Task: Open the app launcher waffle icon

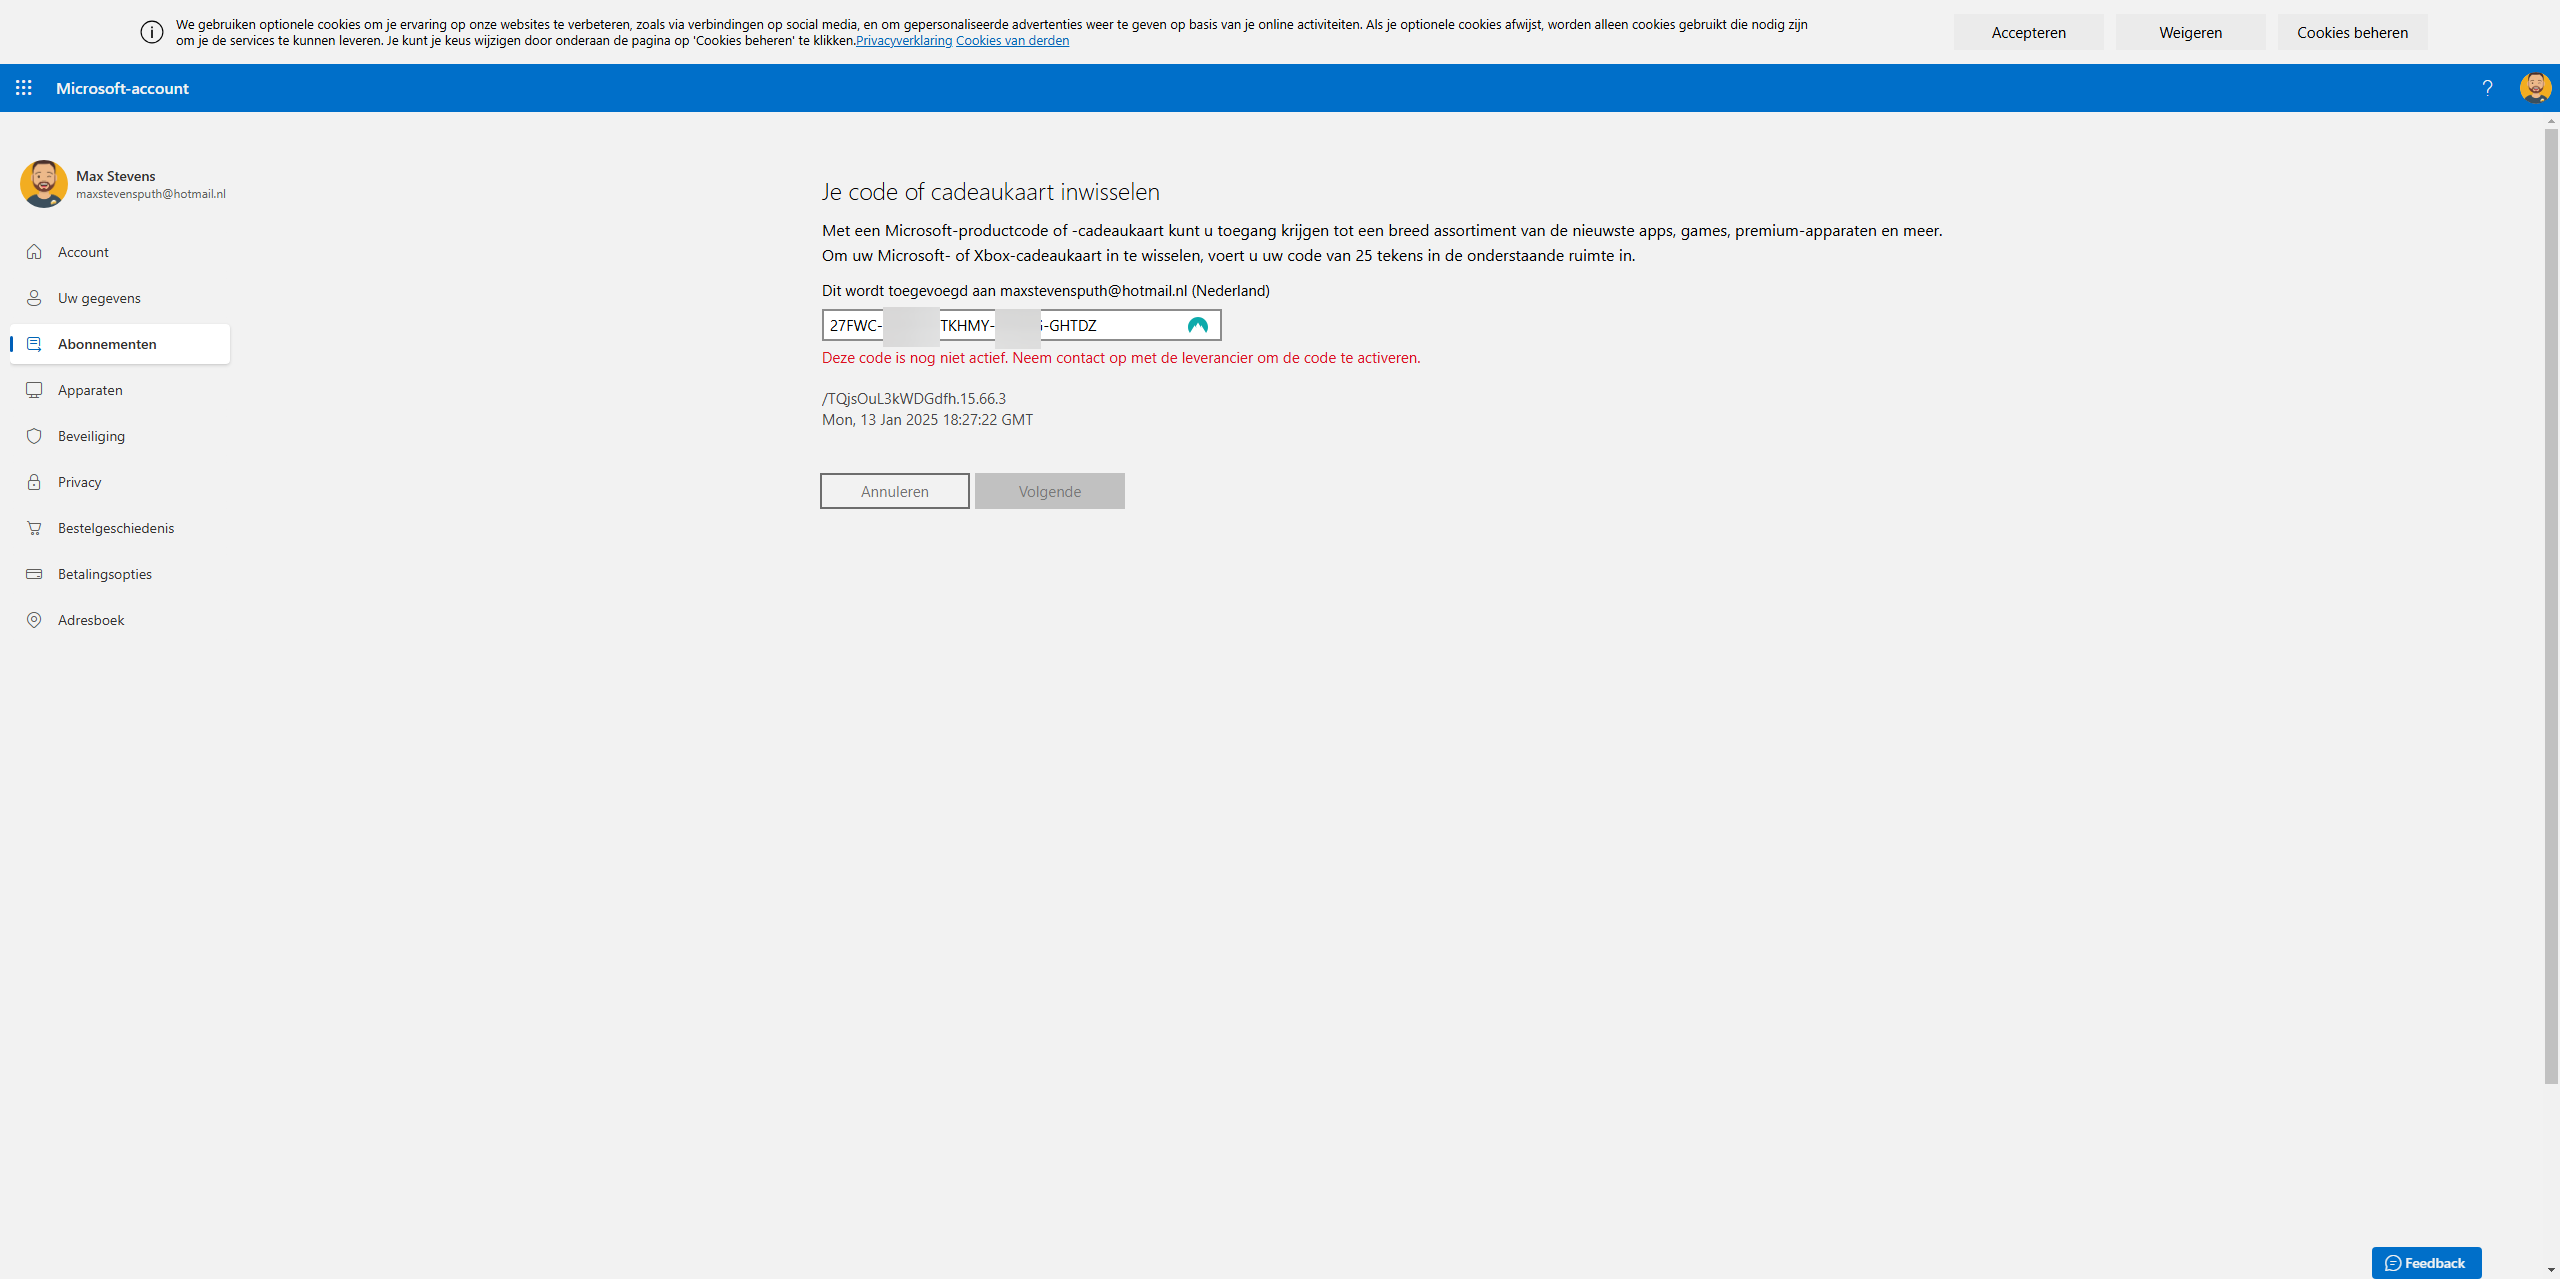Action: coord(24,88)
